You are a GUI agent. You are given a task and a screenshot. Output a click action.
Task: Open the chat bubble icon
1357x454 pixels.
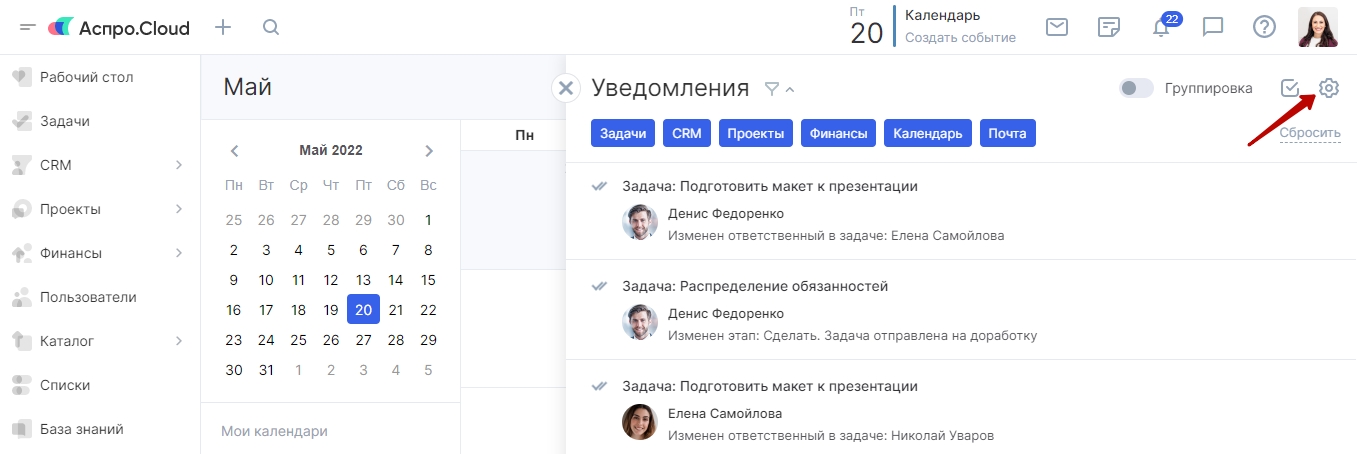pos(1213,27)
